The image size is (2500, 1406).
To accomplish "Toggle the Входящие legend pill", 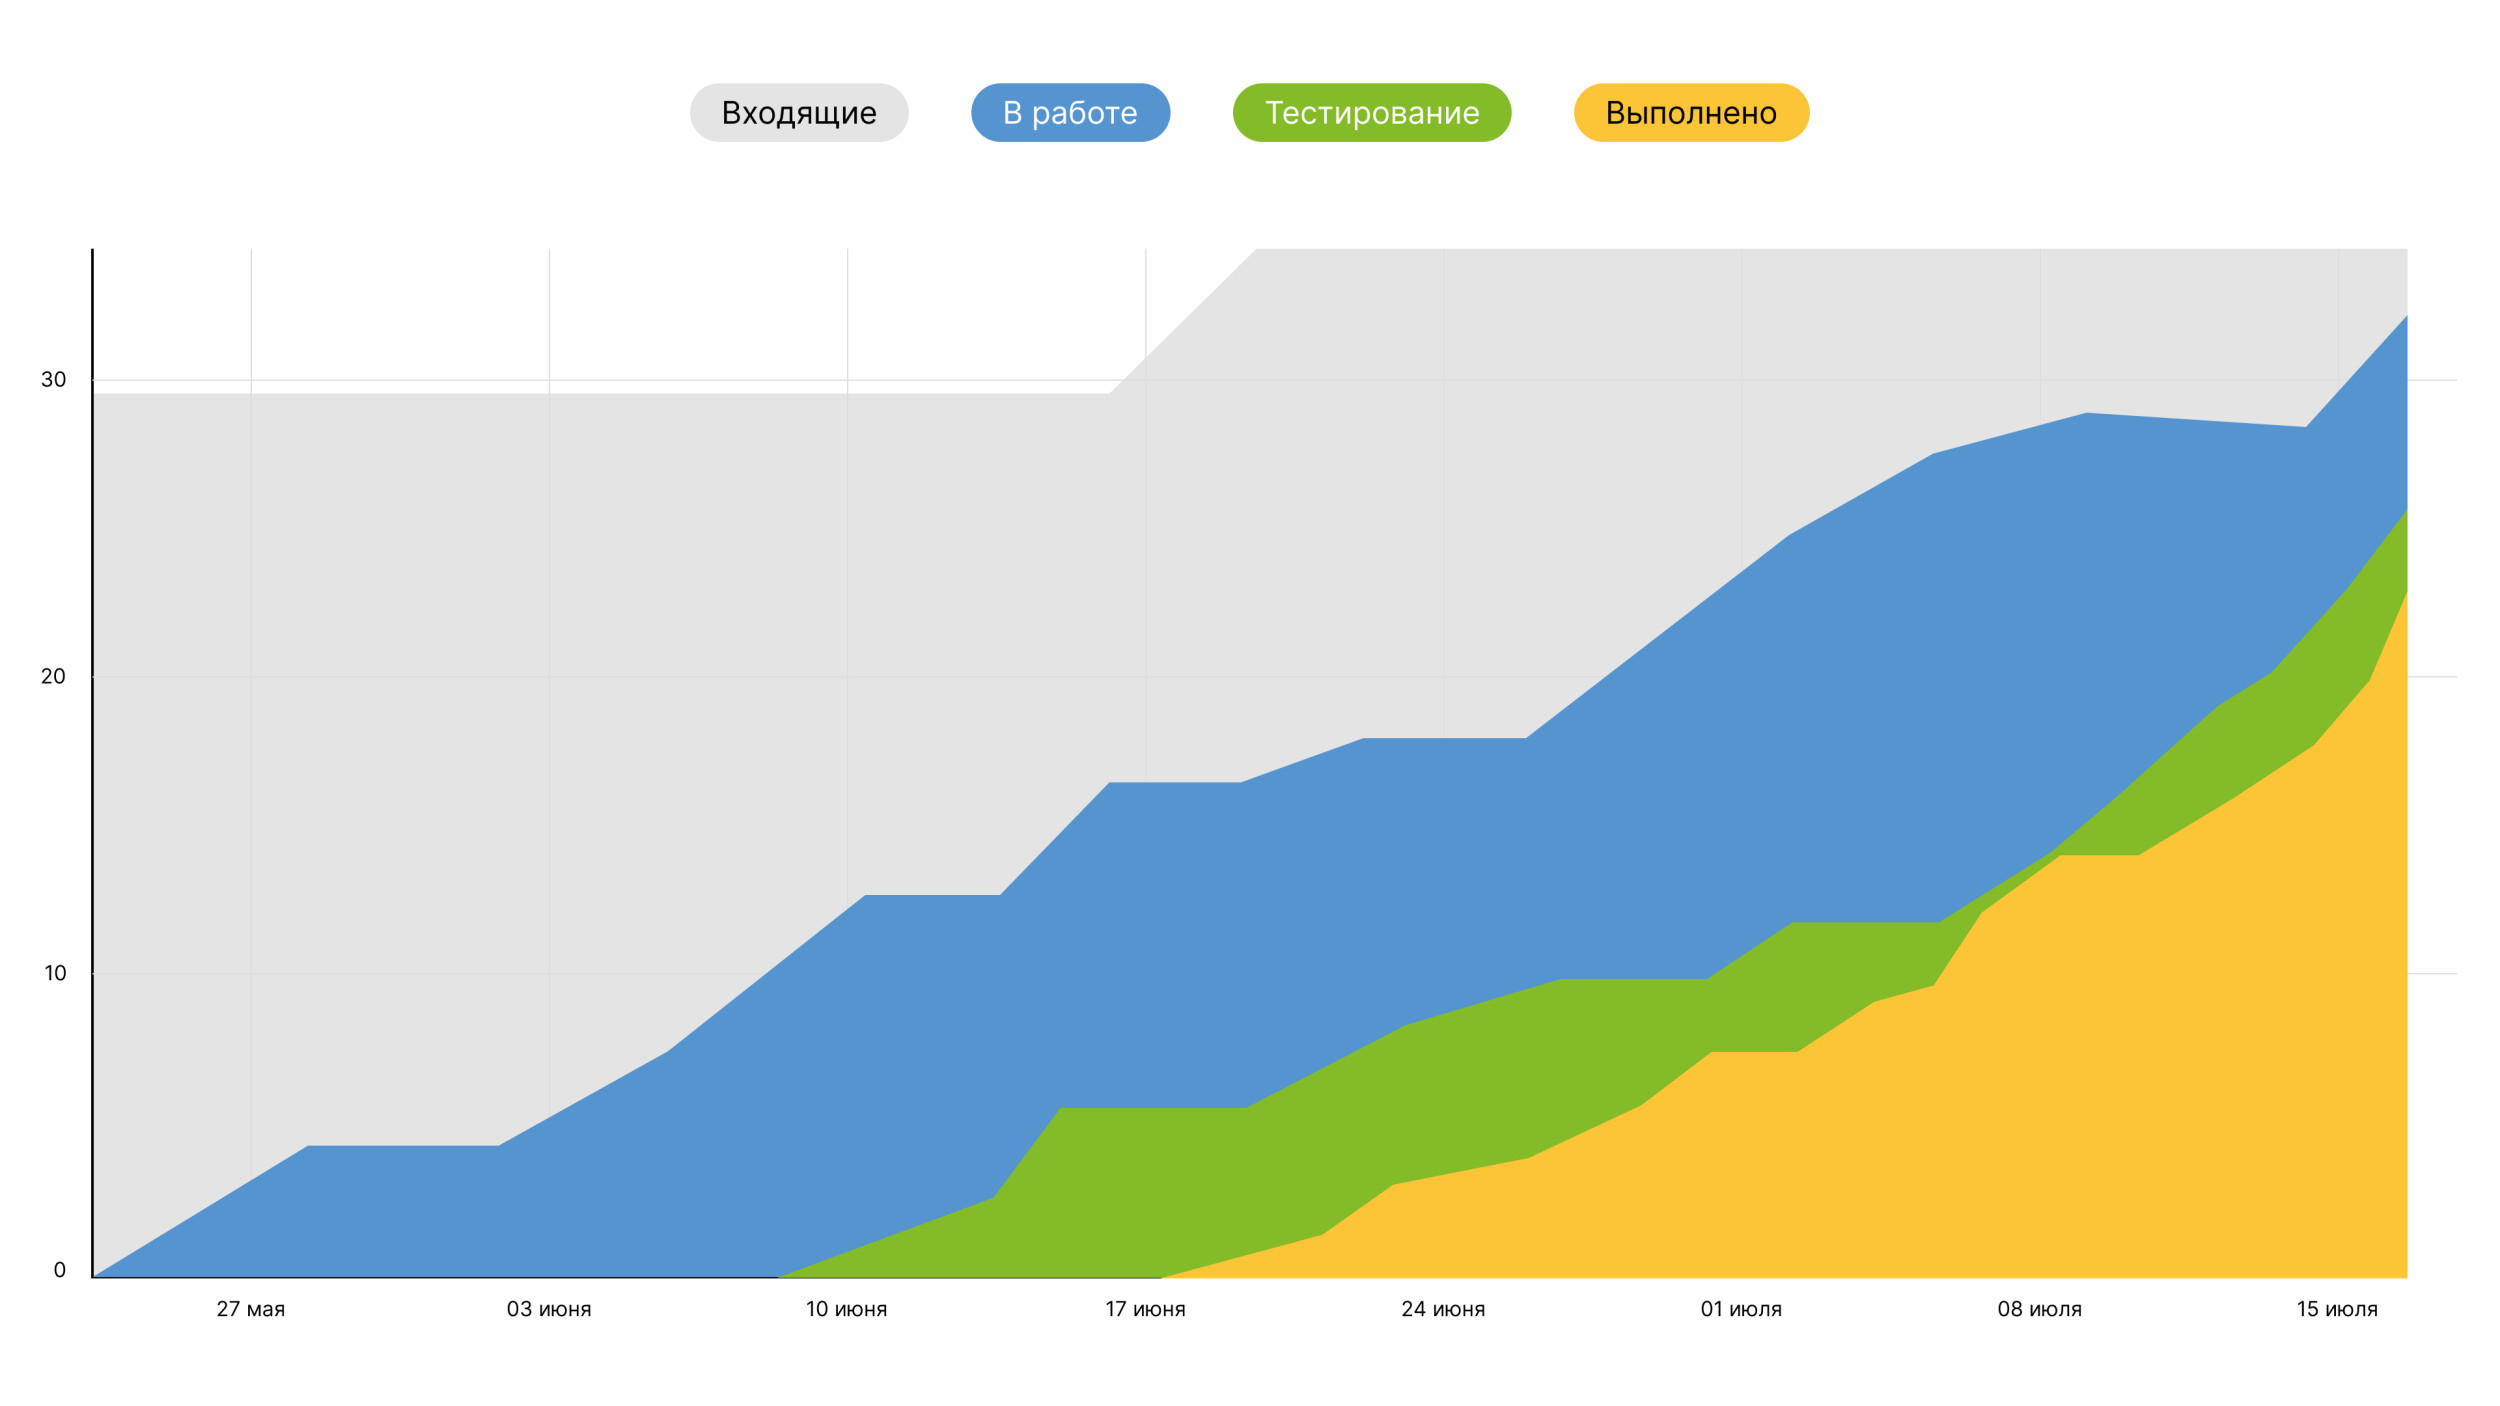I will pos(798,113).
